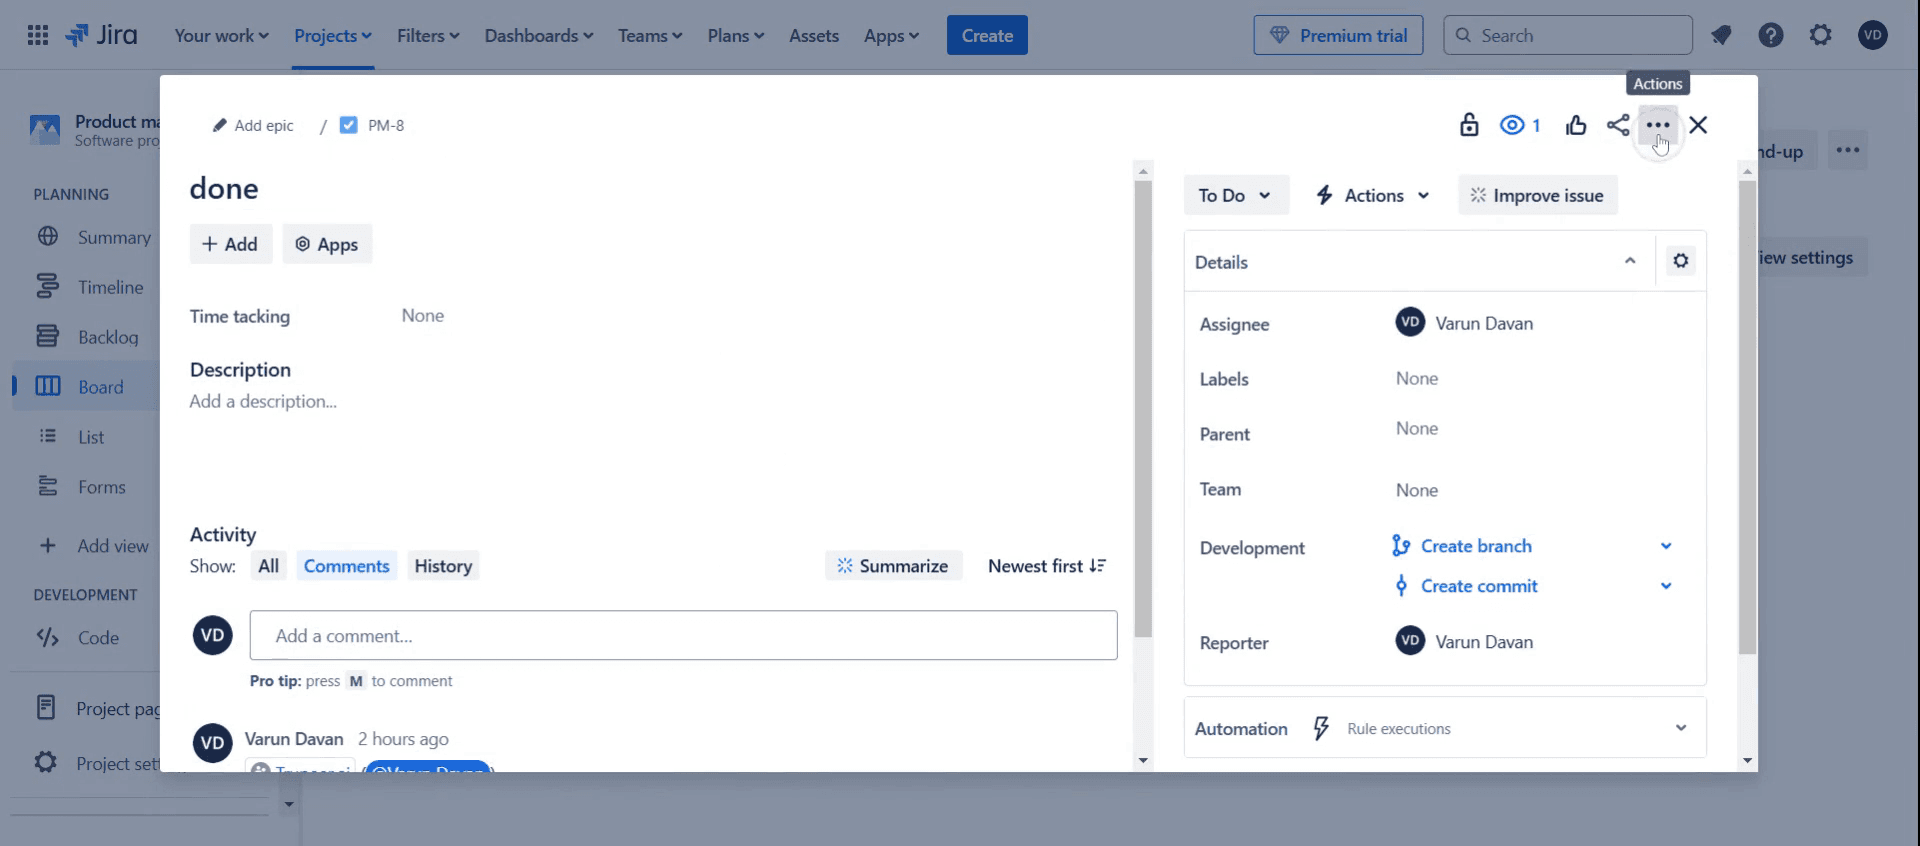The image size is (1920, 846).
Task: Open the Filters dropdown menu
Action: (x=428, y=35)
